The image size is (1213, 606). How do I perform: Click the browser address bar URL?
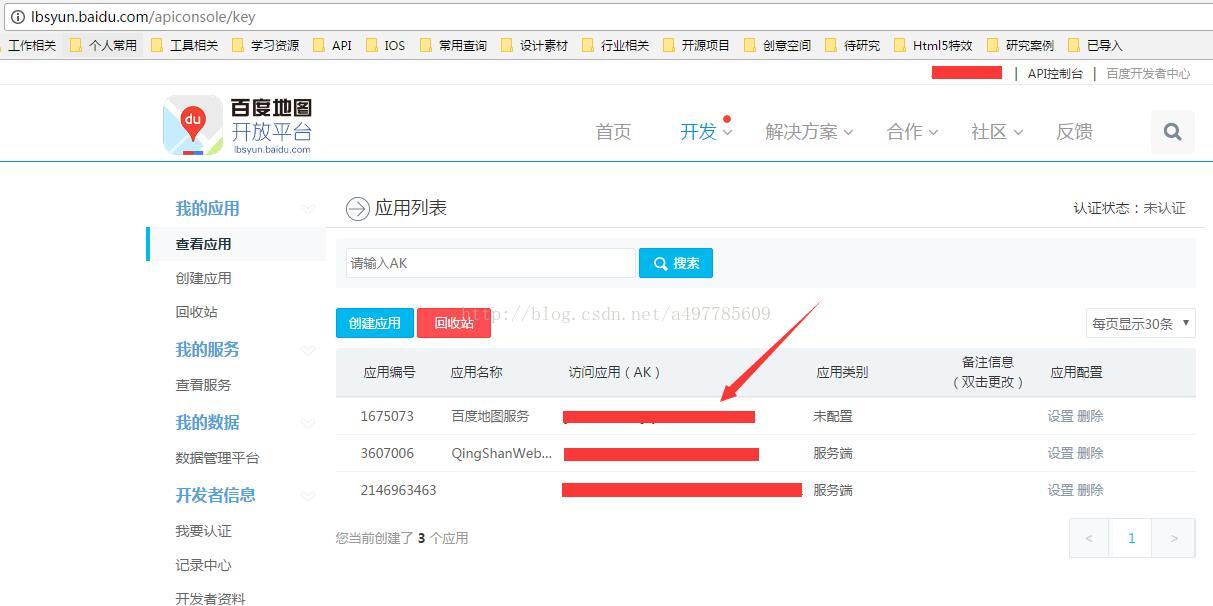[x=143, y=17]
